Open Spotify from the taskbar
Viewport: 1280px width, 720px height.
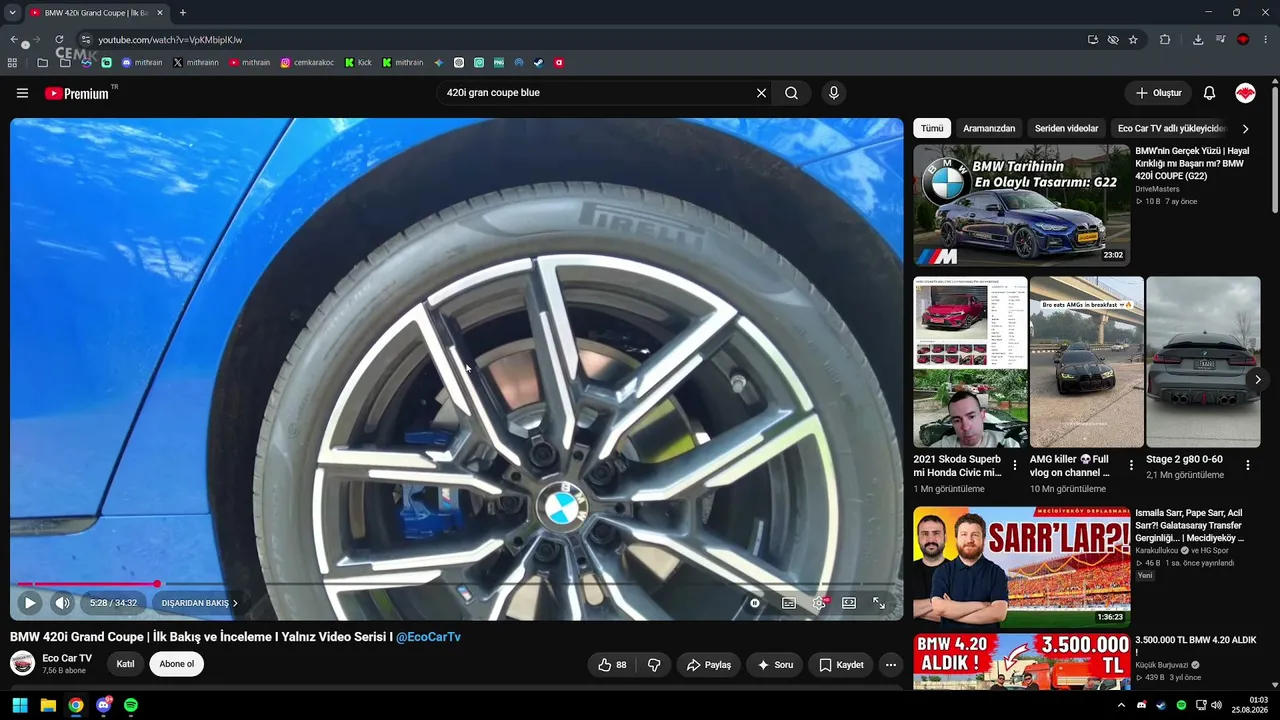point(131,705)
